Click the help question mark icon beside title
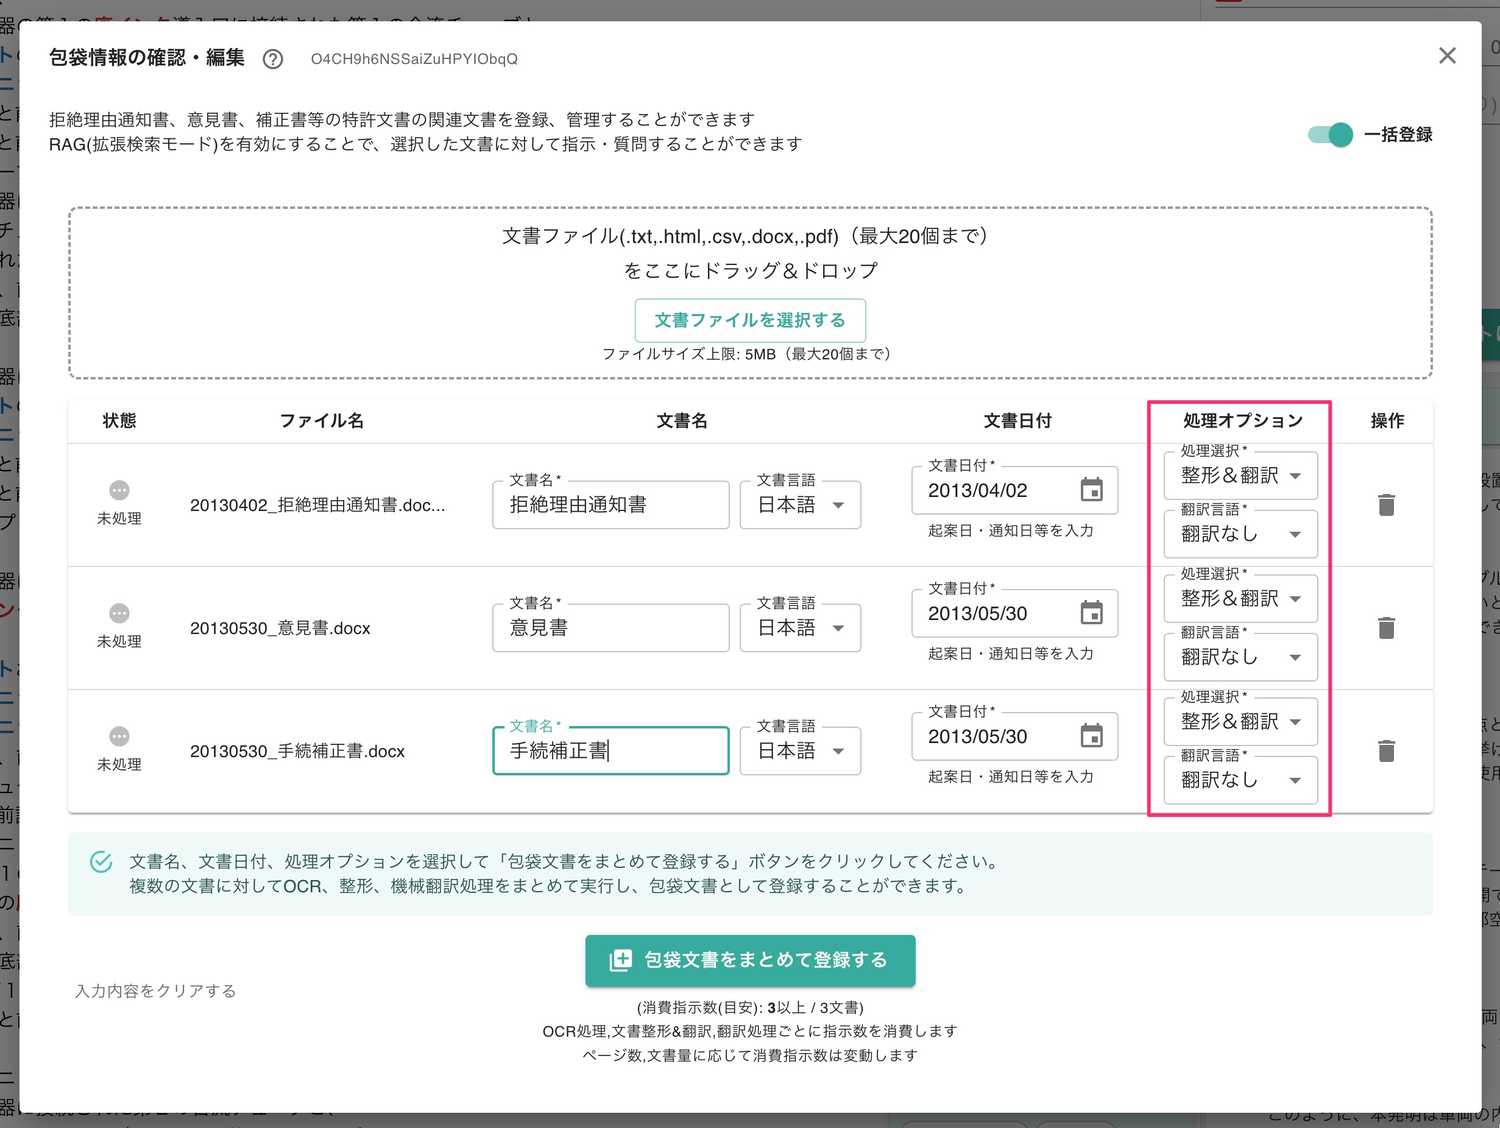1500x1128 pixels. 272,59
